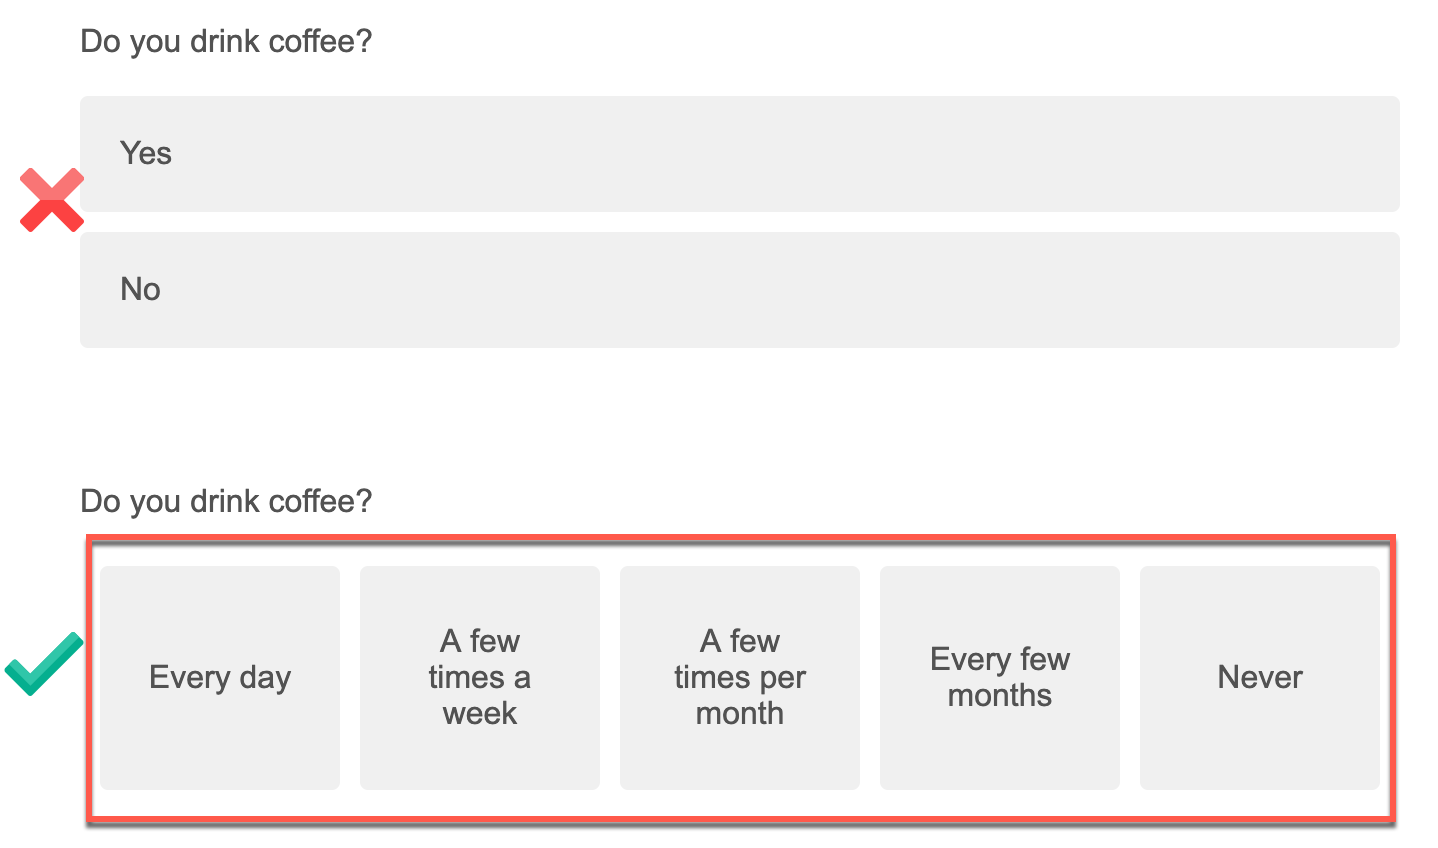
Task: Answer No to drinking coffee
Action: tap(739, 290)
